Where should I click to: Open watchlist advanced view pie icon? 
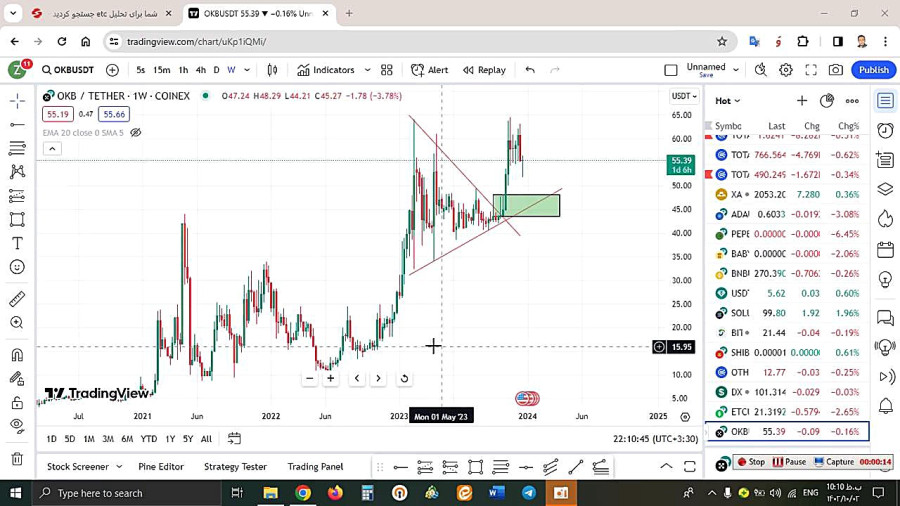coord(827,101)
